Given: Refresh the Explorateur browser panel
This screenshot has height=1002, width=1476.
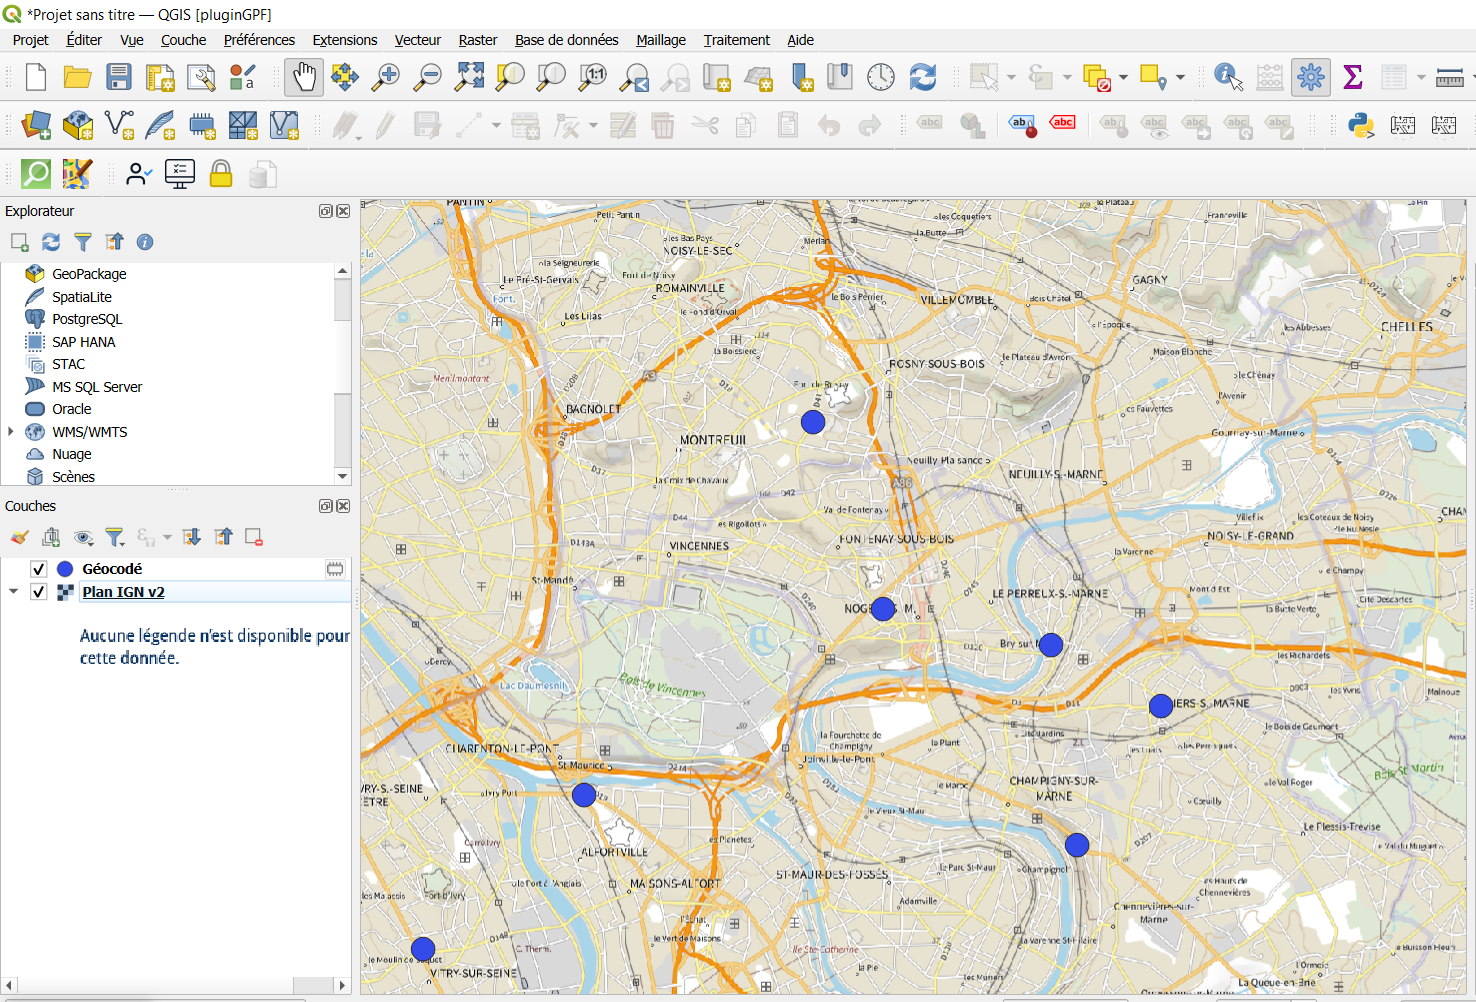Looking at the screenshot, I should point(51,242).
